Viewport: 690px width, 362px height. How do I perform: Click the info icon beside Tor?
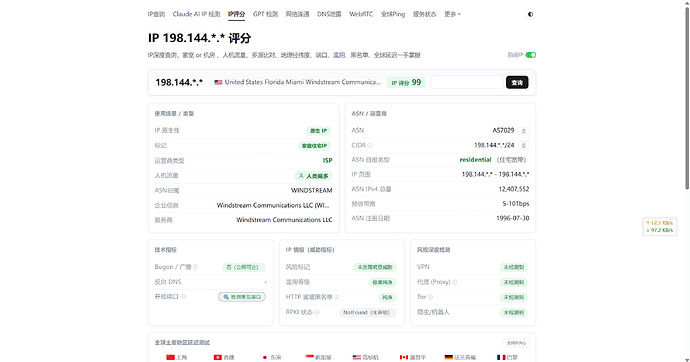[430, 297]
